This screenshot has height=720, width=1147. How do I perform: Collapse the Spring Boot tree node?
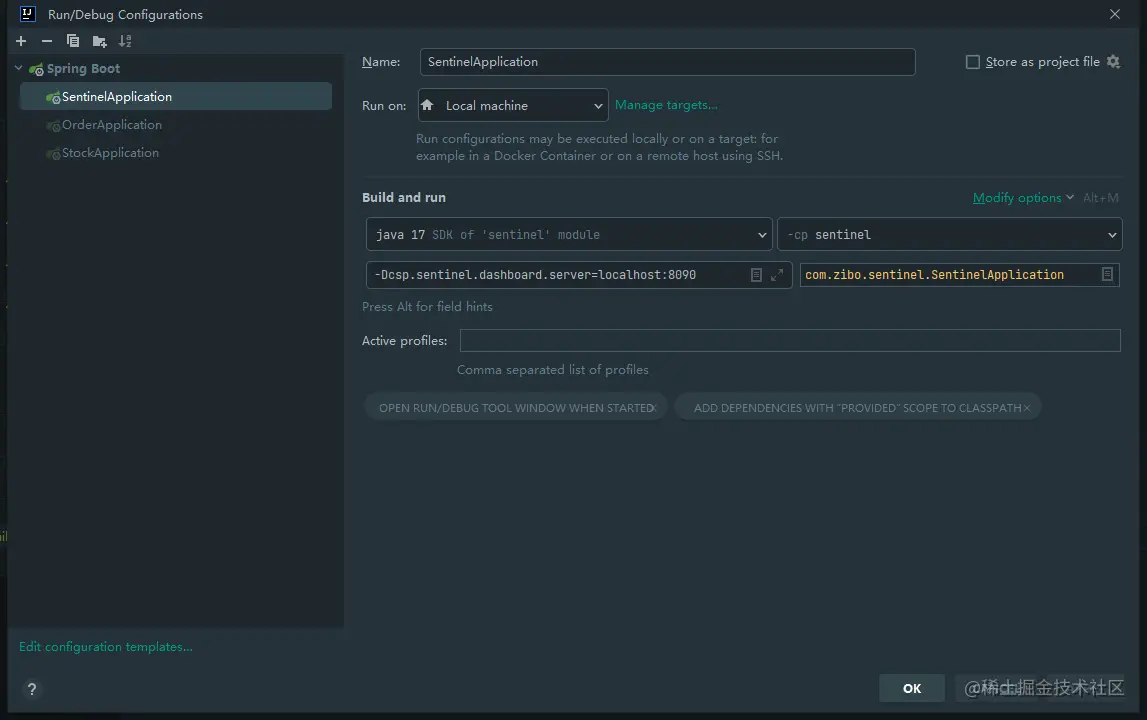(x=18, y=68)
